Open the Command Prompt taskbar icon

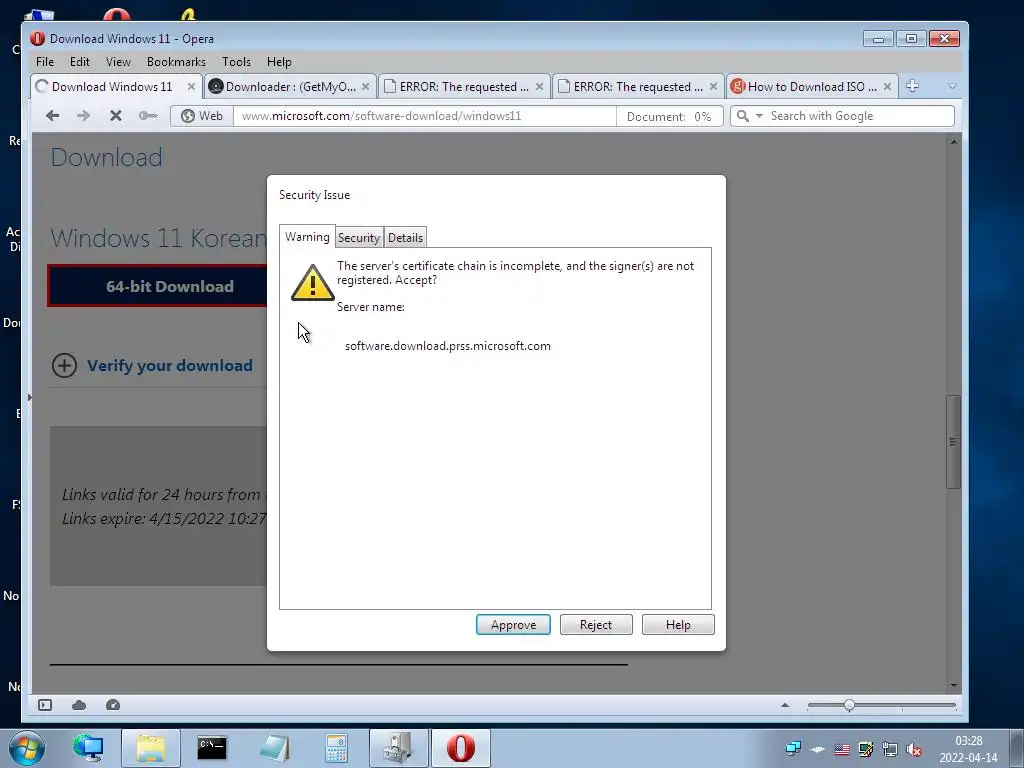[212, 748]
